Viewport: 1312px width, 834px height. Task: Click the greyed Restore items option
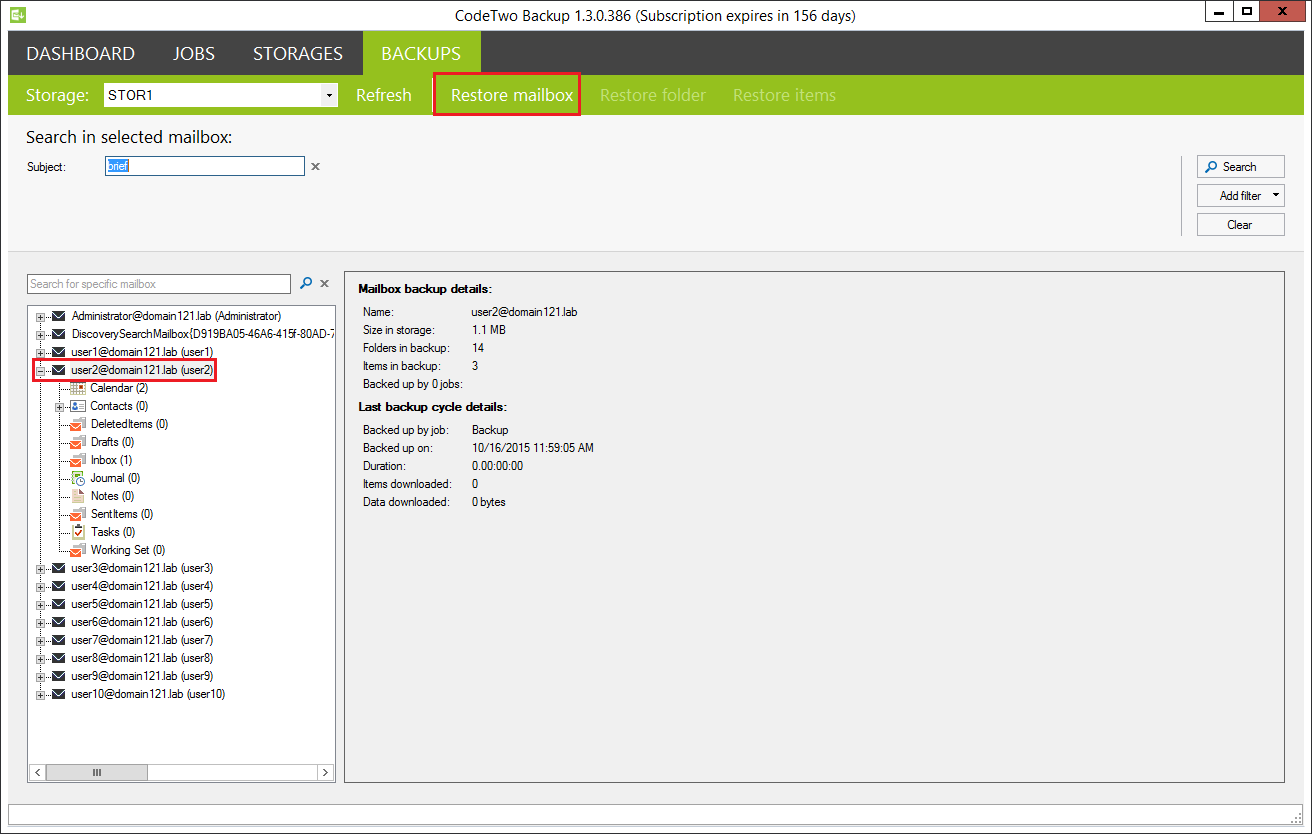tap(784, 95)
